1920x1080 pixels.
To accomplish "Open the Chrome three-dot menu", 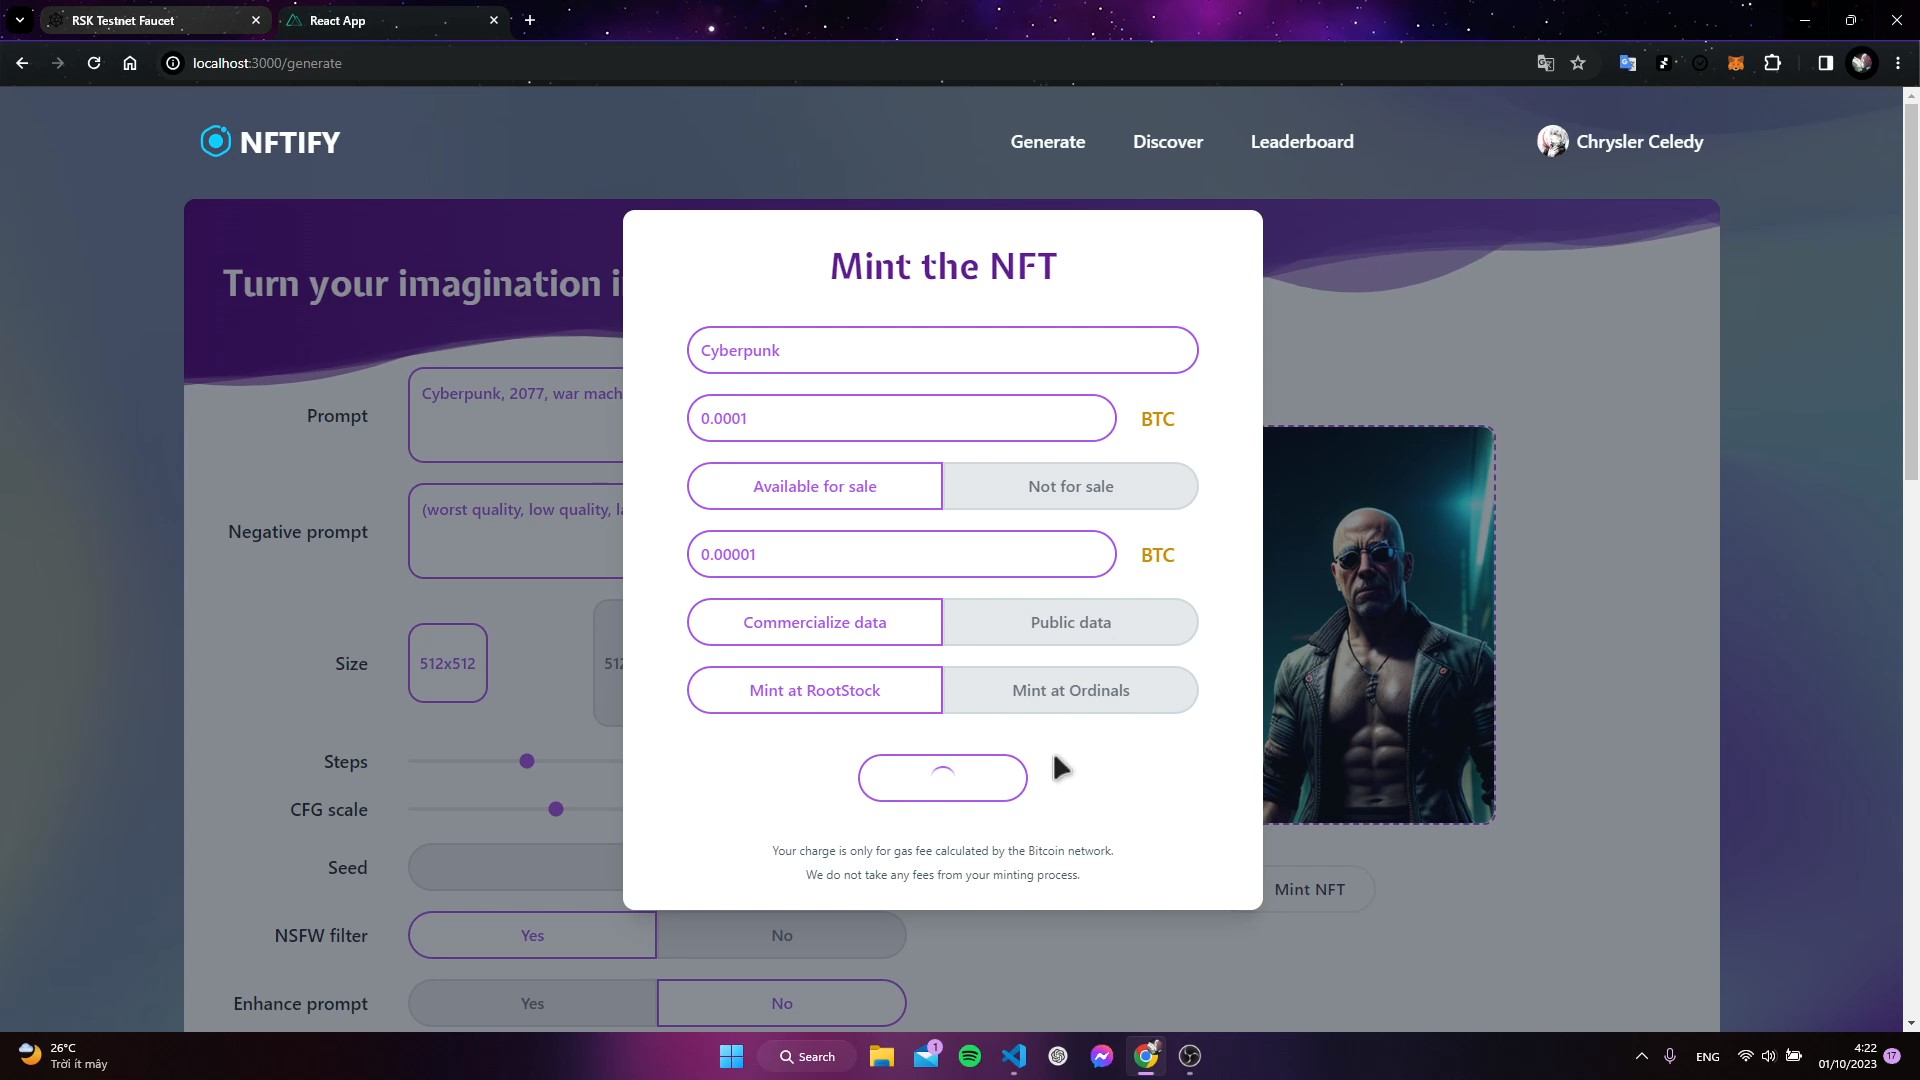I will pos(1897,63).
